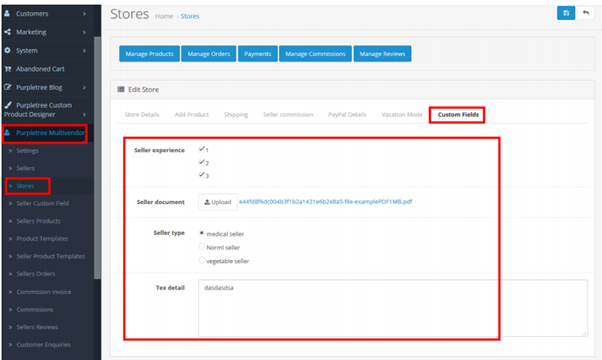Click the Customers person icon
Viewport: 602px width, 360px height.
(x=7, y=13)
